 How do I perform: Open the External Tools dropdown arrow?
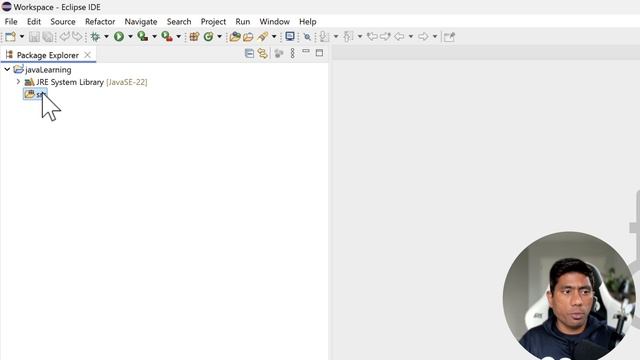(x=178, y=37)
